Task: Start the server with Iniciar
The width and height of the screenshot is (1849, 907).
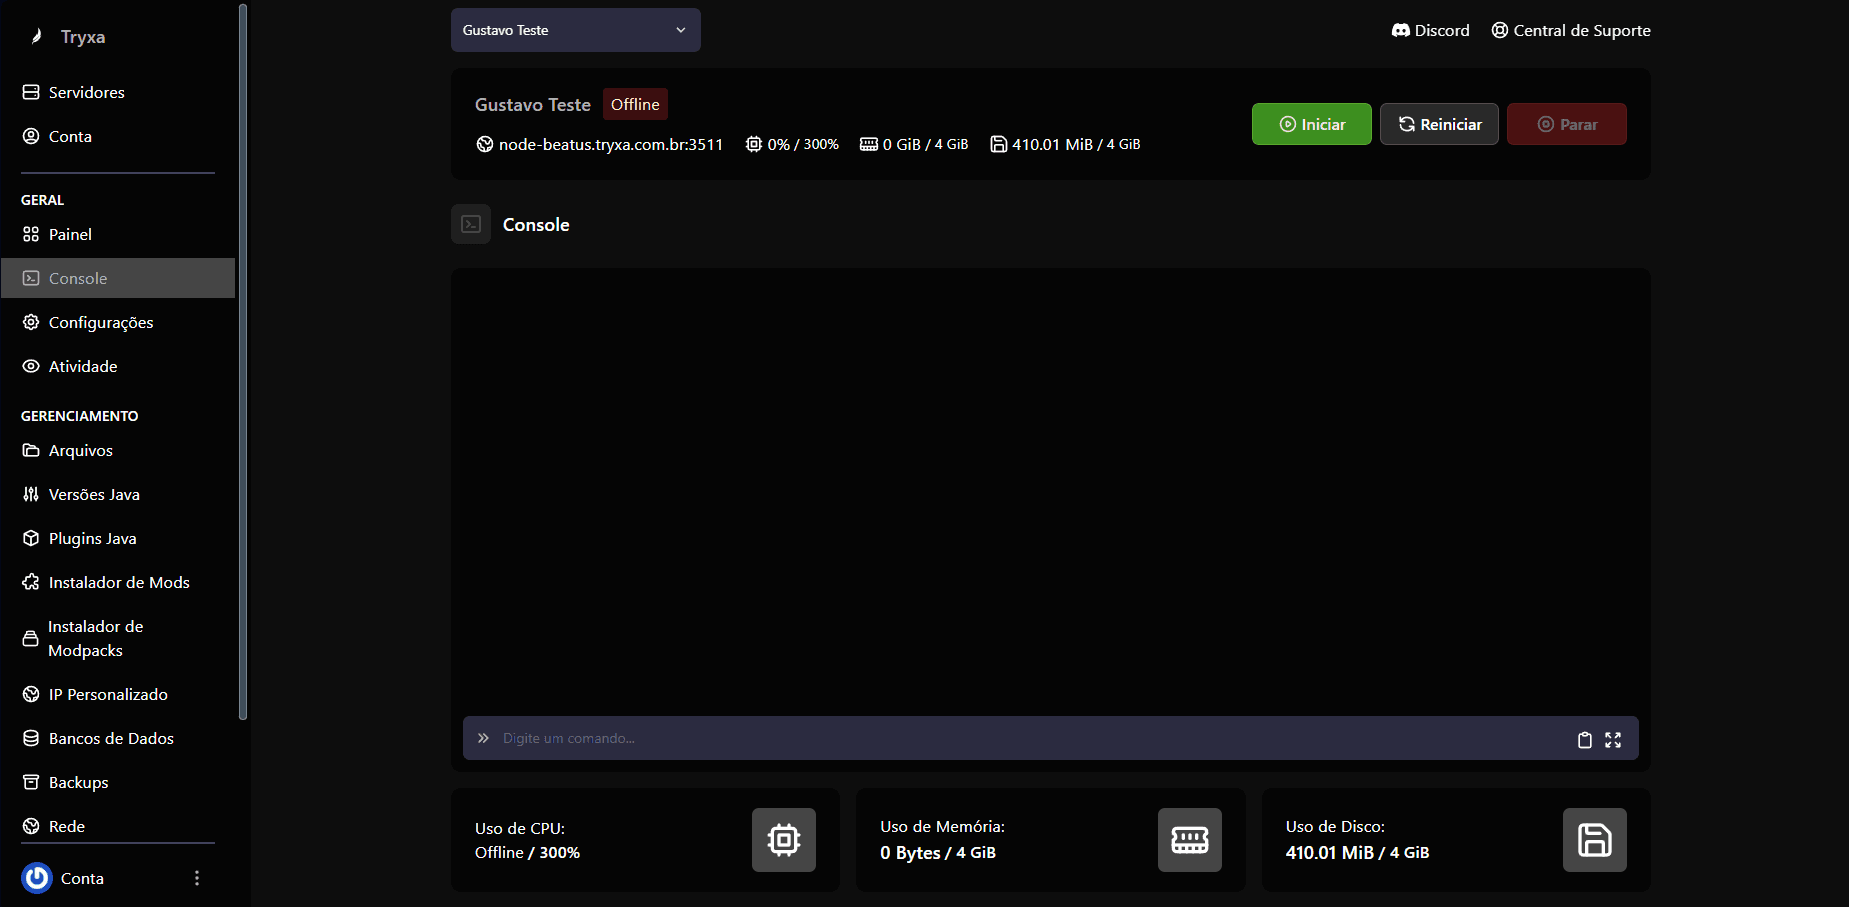Action: click(x=1311, y=124)
